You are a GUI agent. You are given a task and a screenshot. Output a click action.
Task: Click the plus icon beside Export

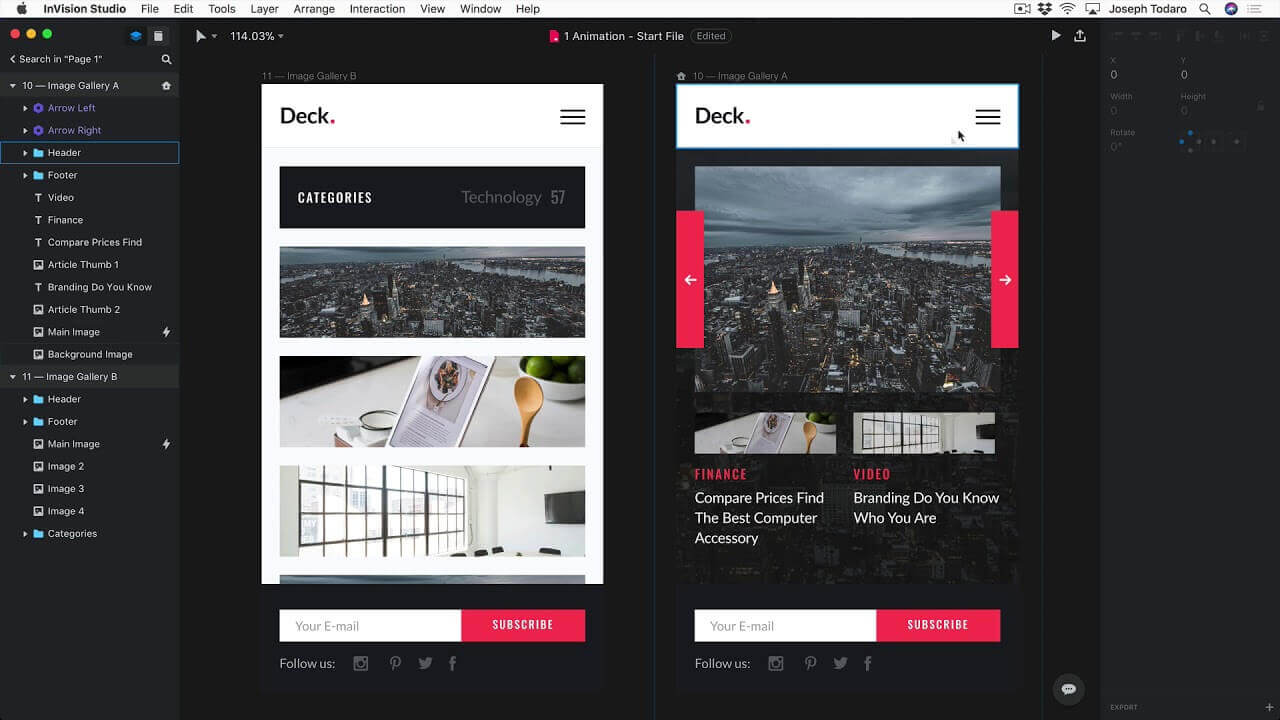(1269, 707)
